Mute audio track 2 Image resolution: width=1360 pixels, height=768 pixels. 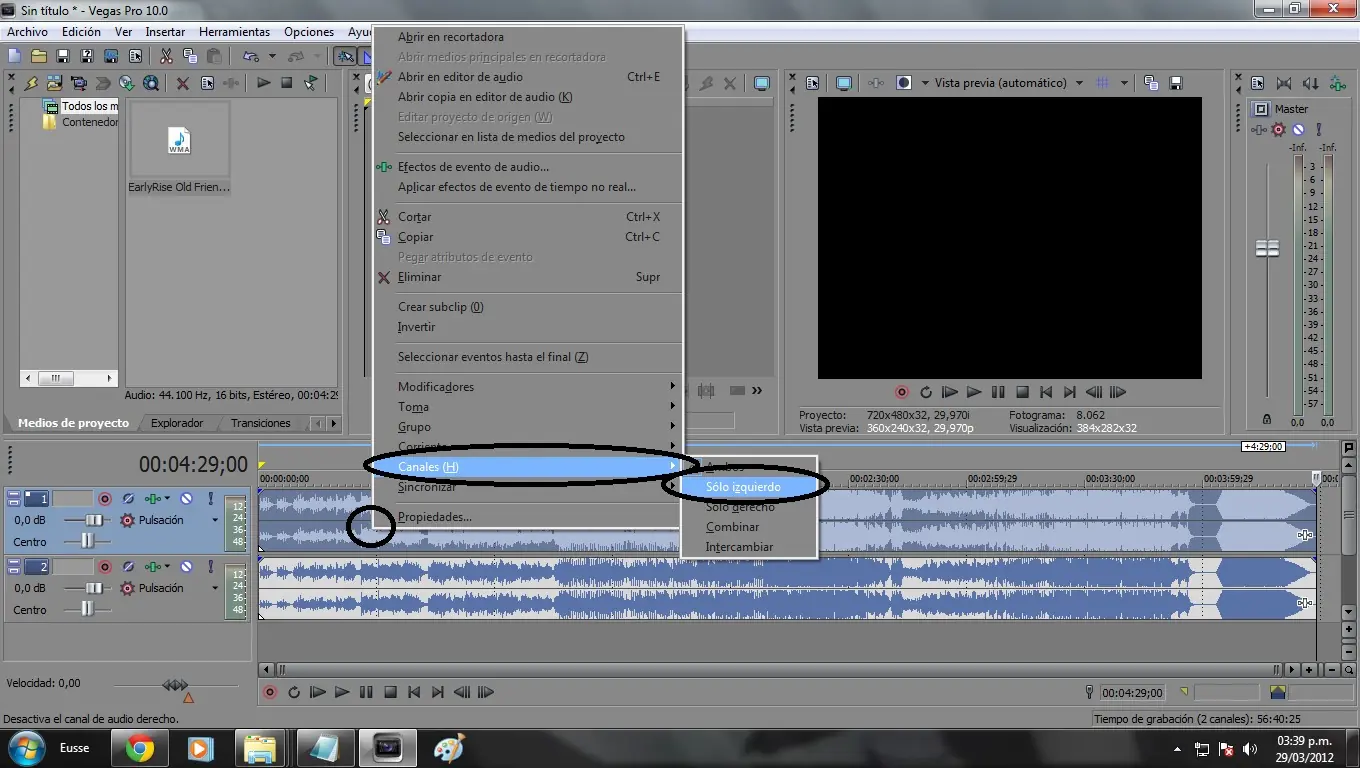tap(186, 566)
